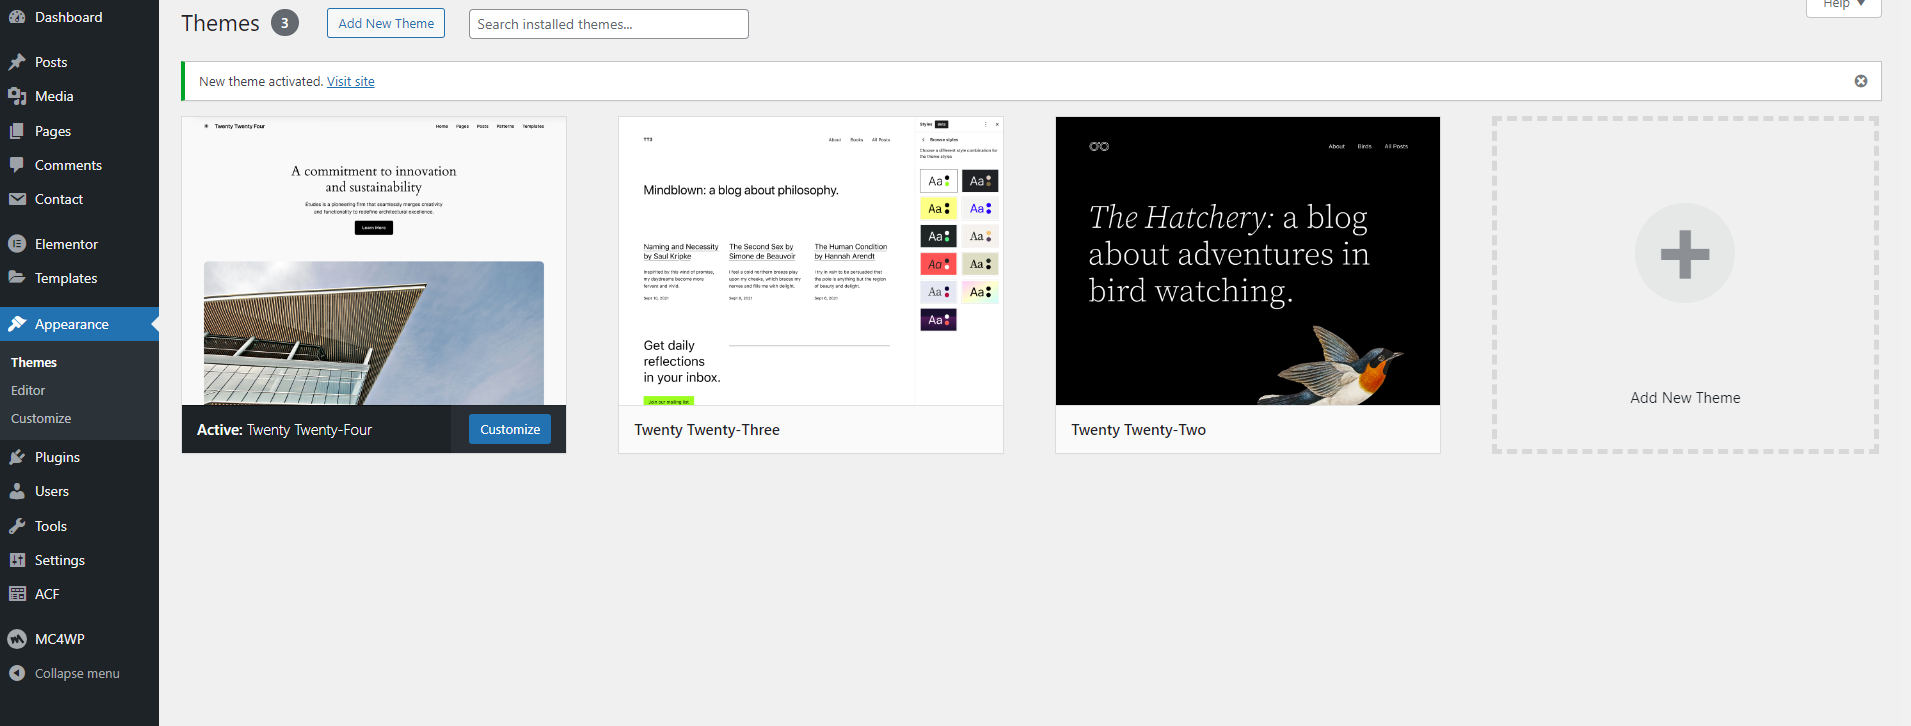This screenshot has height=726, width=1911.
Task: Collapse the admin sidebar menu
Action: pos(66,673)
